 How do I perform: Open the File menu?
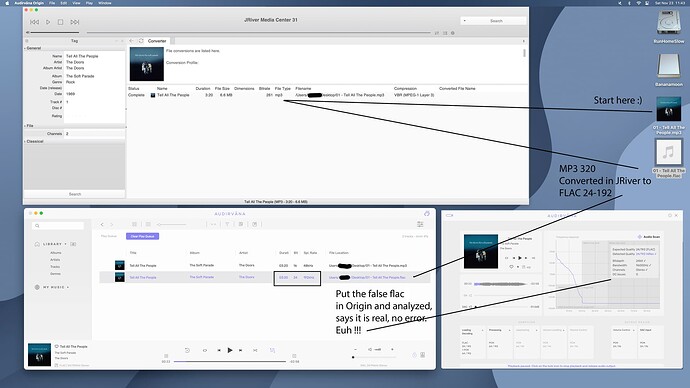coord(52,3)
